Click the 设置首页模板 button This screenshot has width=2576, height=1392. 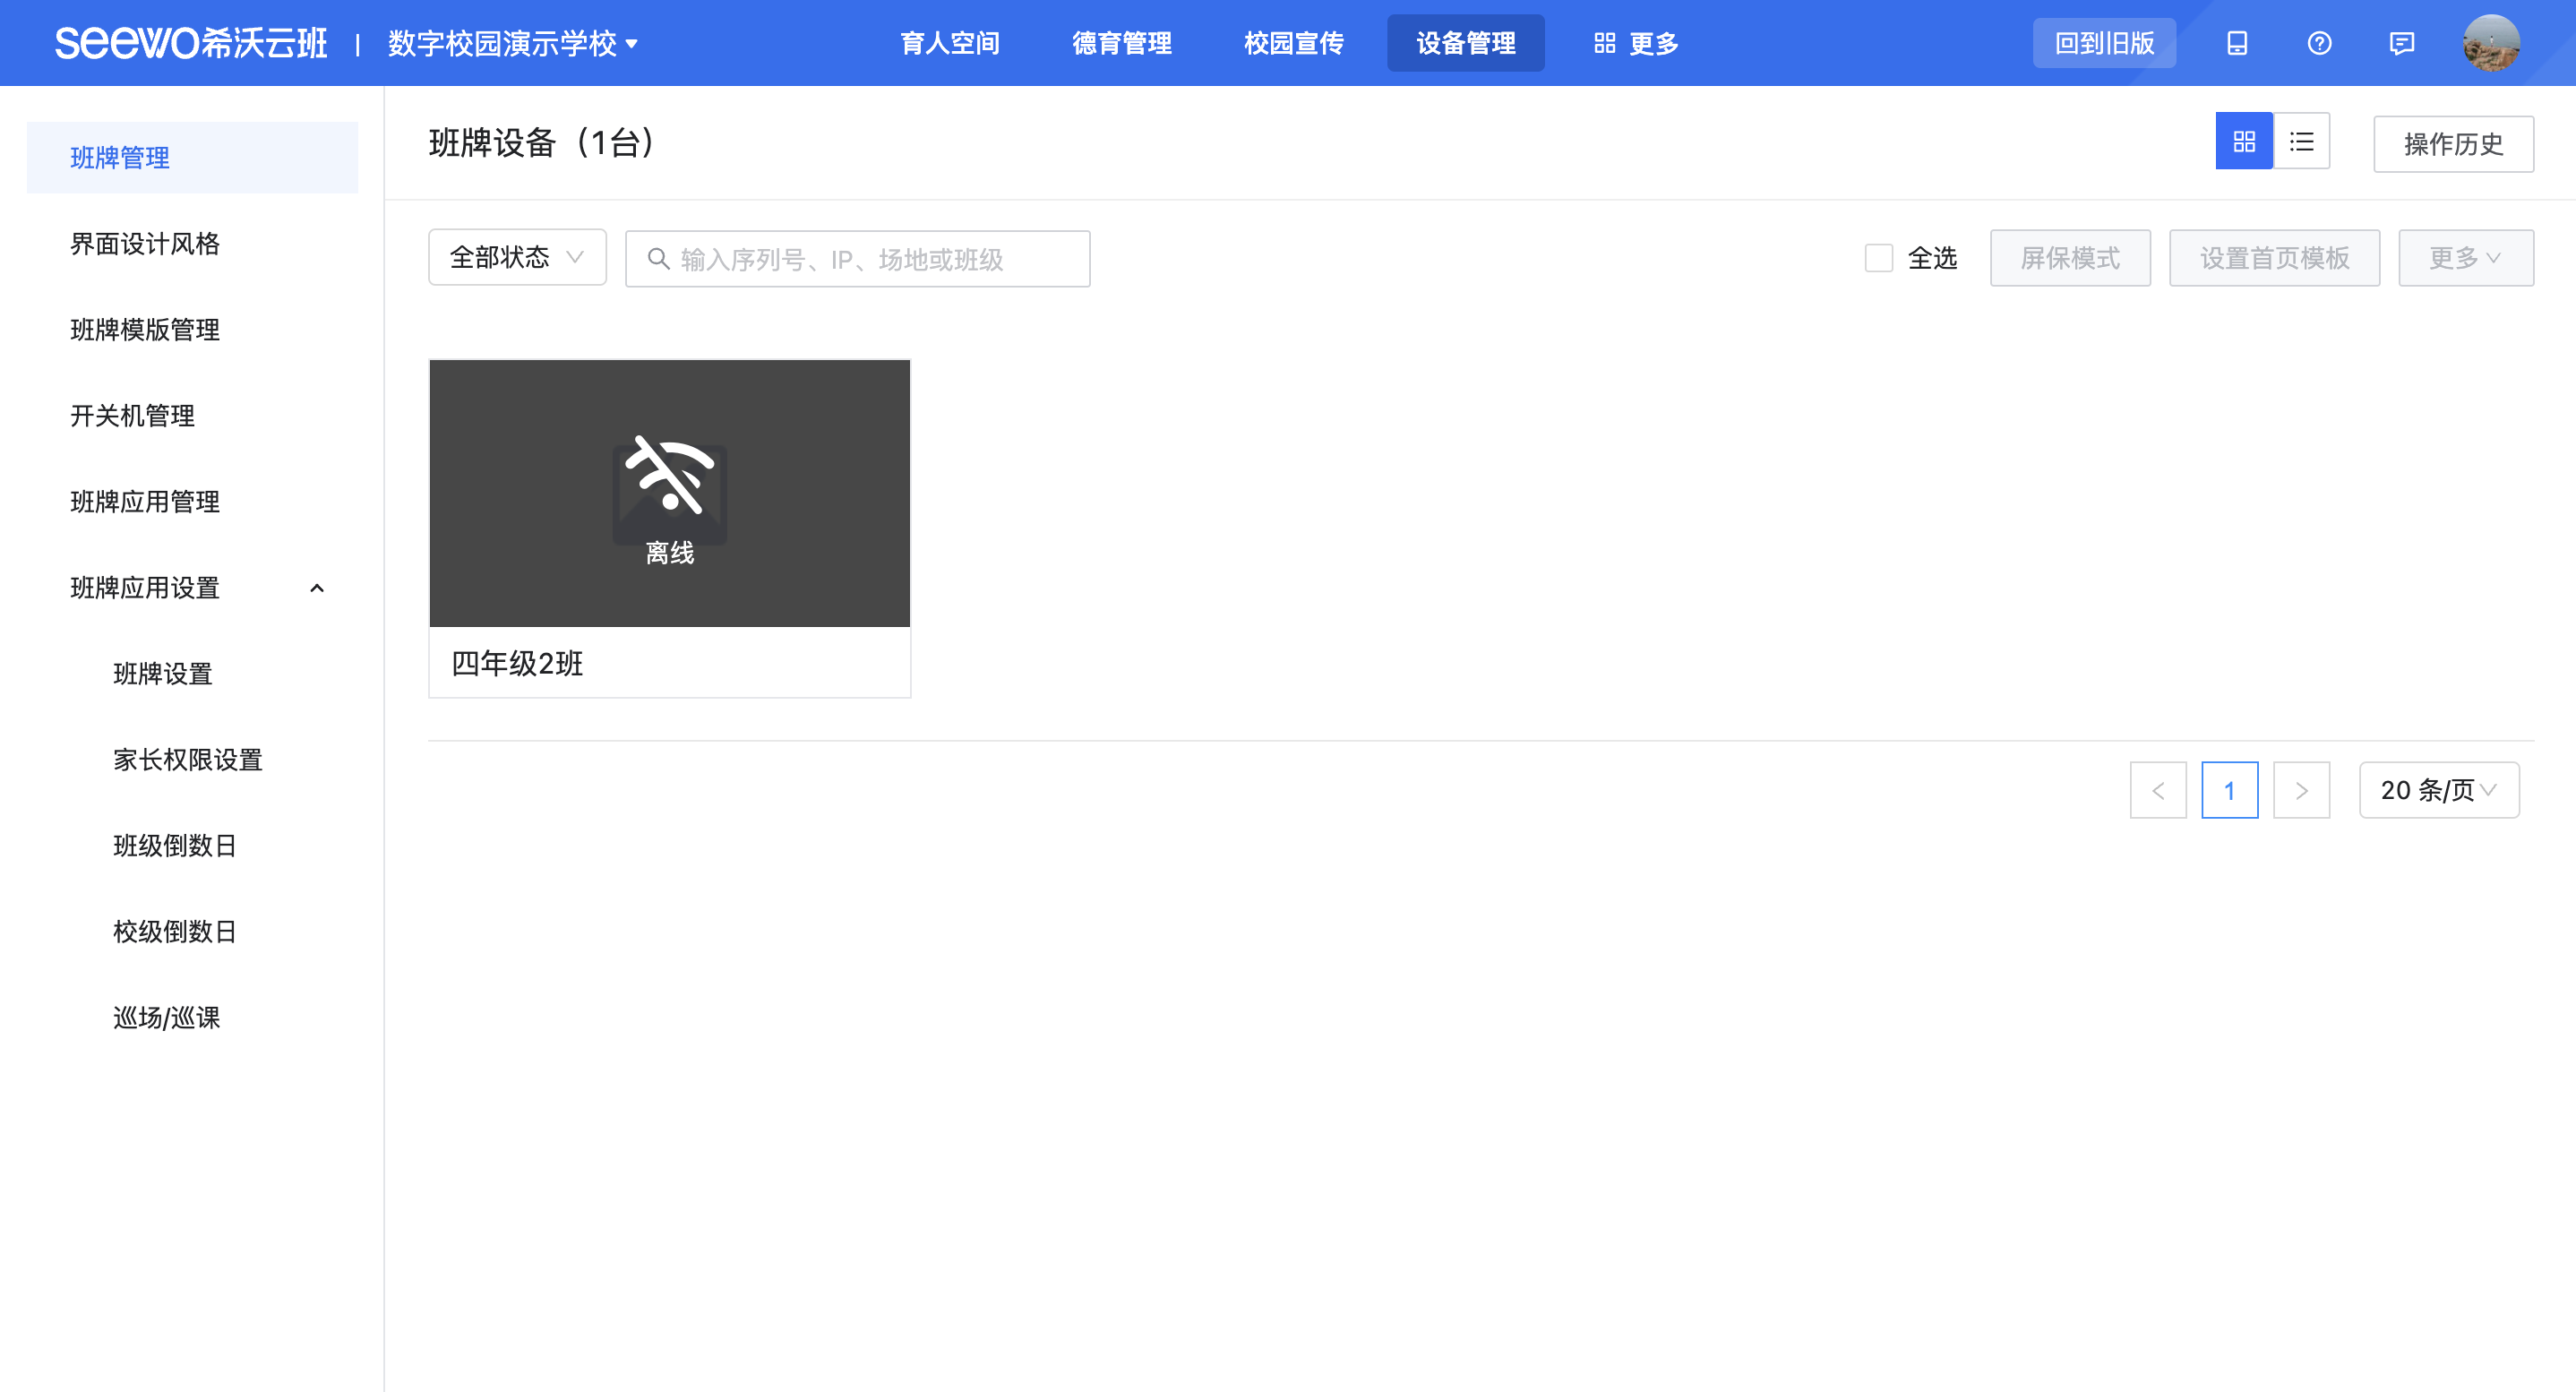point(2274,258)
